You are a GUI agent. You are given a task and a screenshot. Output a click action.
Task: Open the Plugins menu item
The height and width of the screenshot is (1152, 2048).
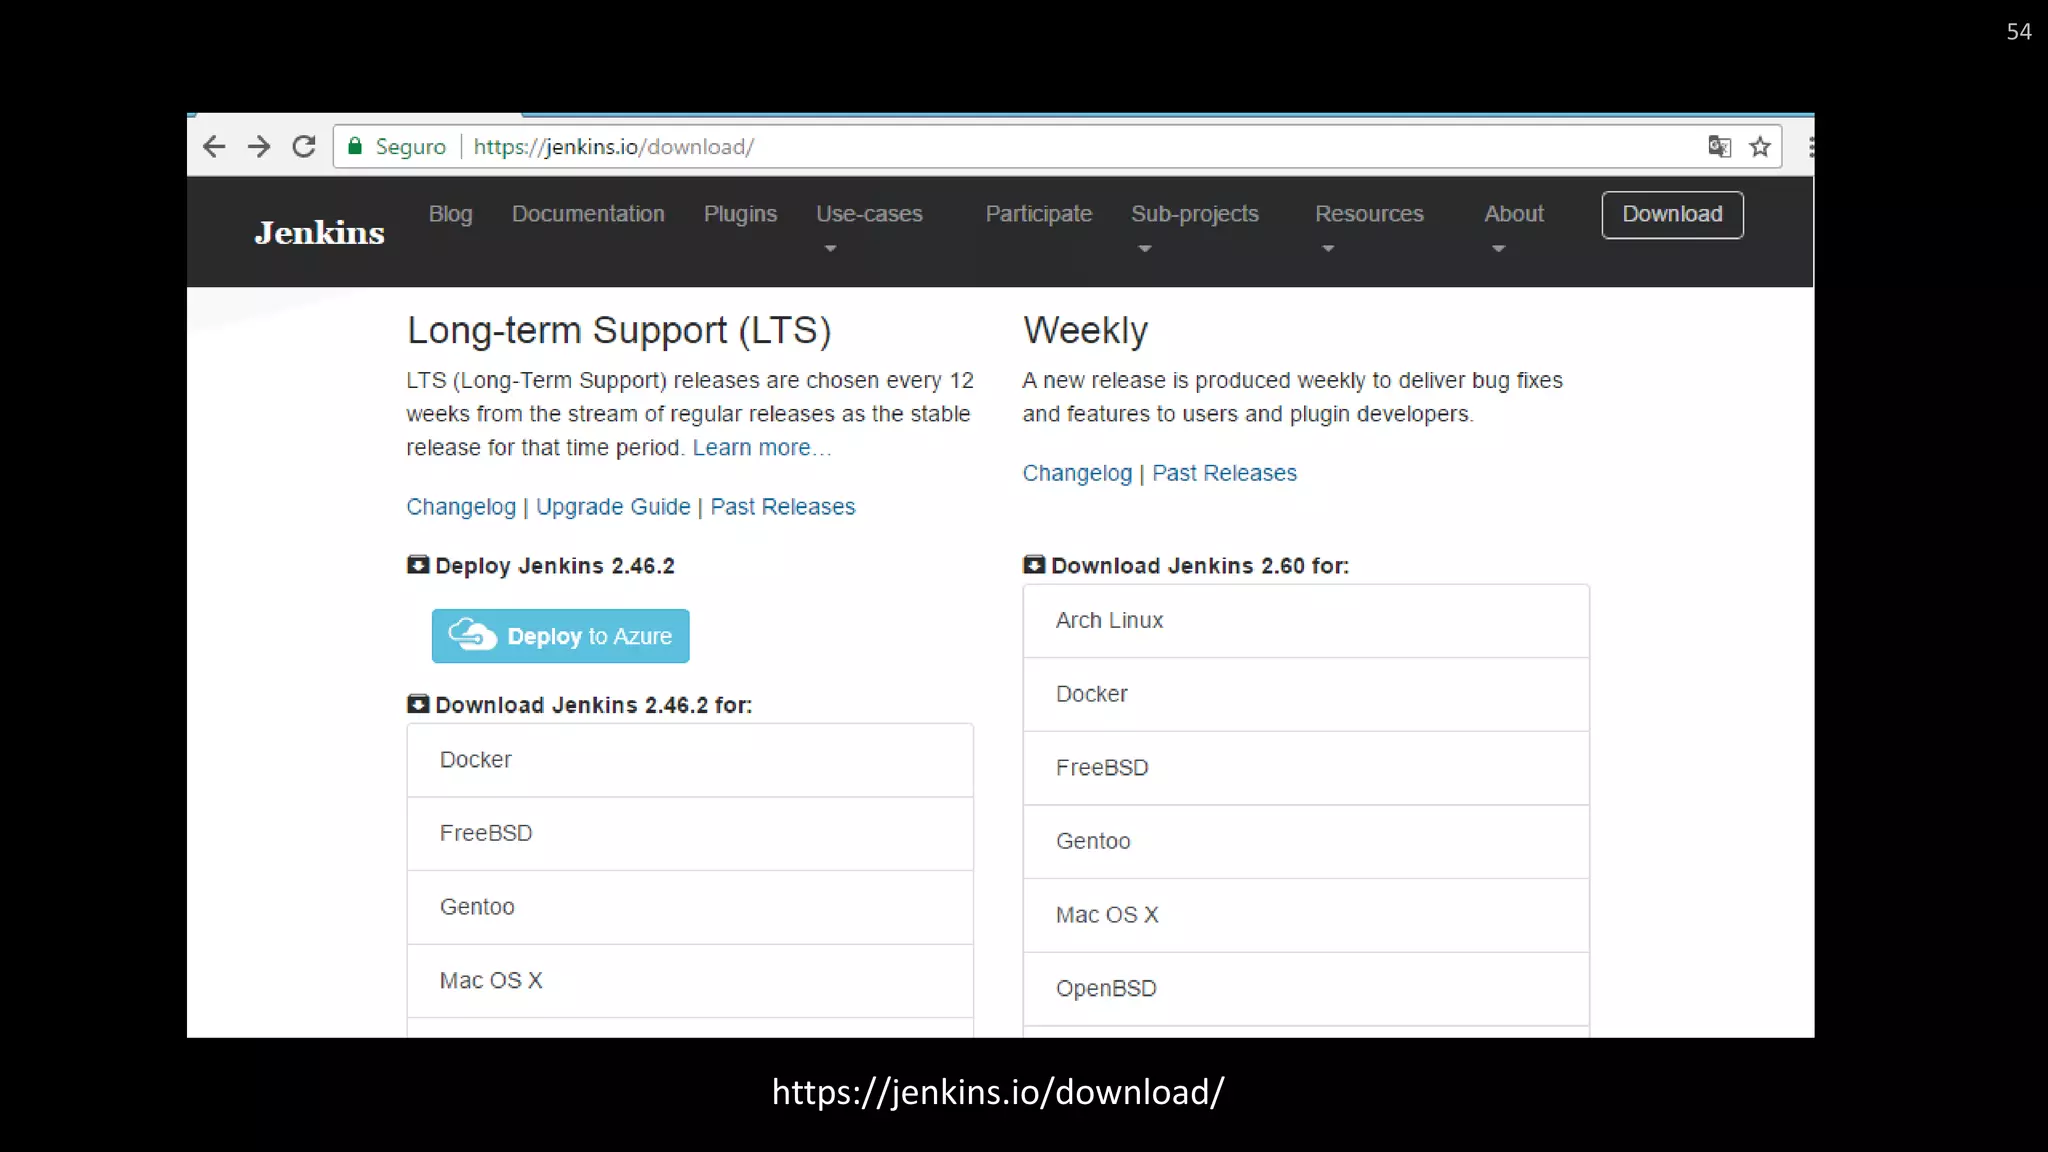pyautogui.click(x=740, y=214)
